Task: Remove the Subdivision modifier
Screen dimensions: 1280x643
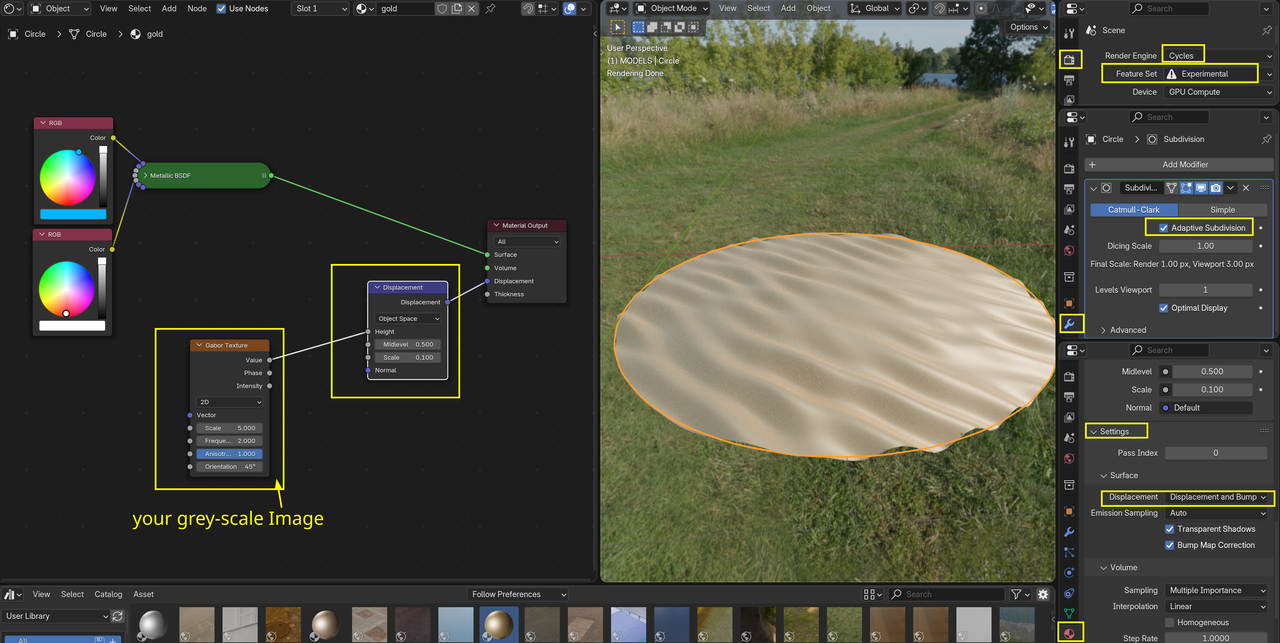Action: (x=1246, y=188)
